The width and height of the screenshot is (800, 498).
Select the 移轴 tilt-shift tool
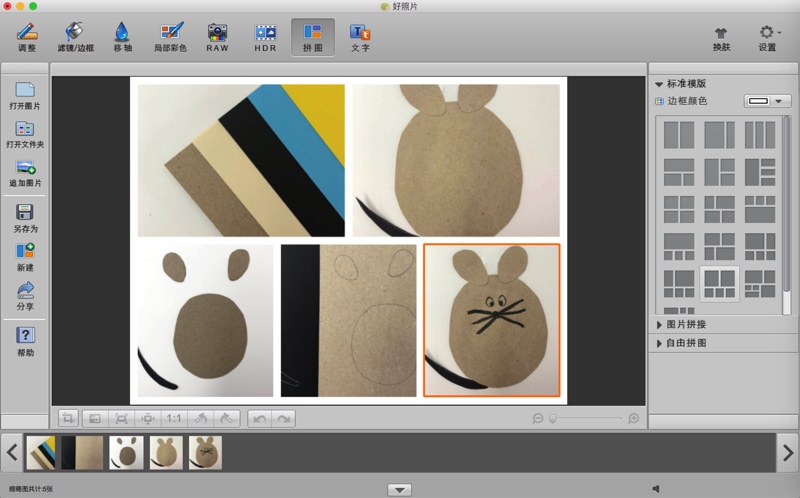122,37
